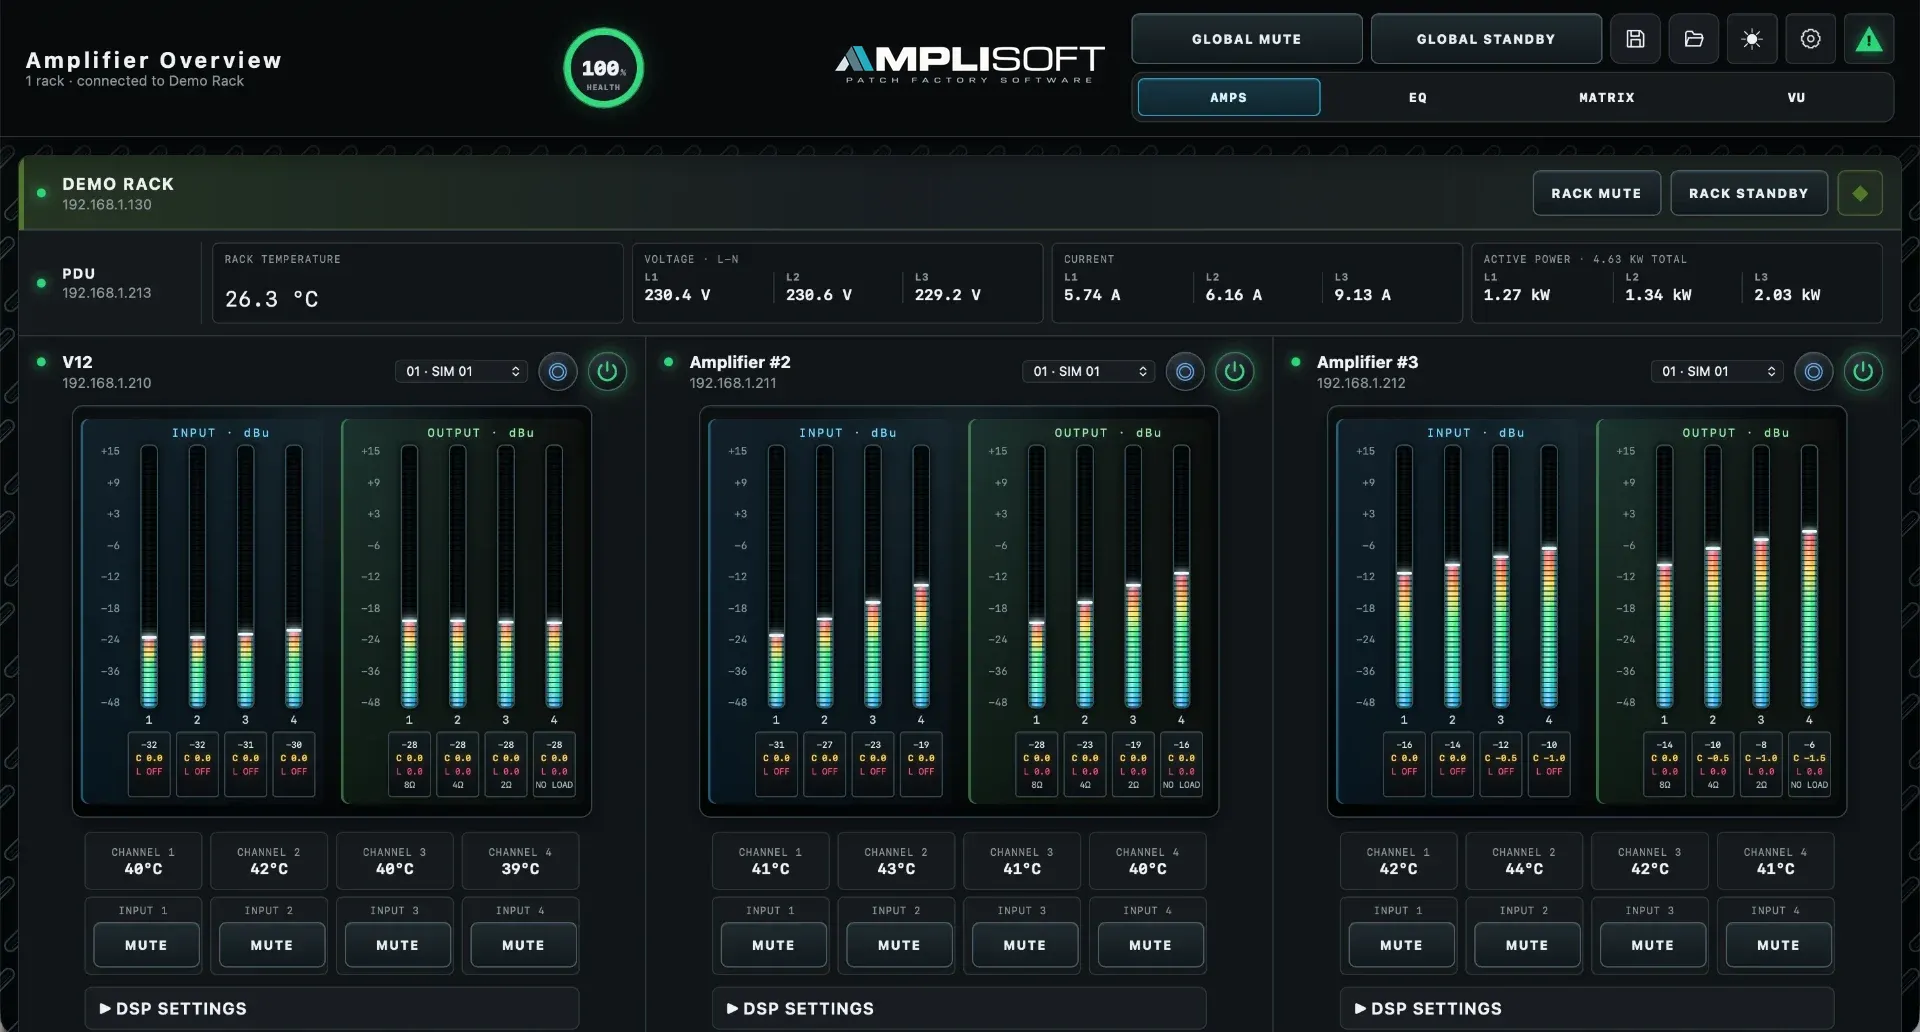Open the V12 preset dropdown 01 - SIM 01
The image size is (1920, 1032).
[461, 372]
